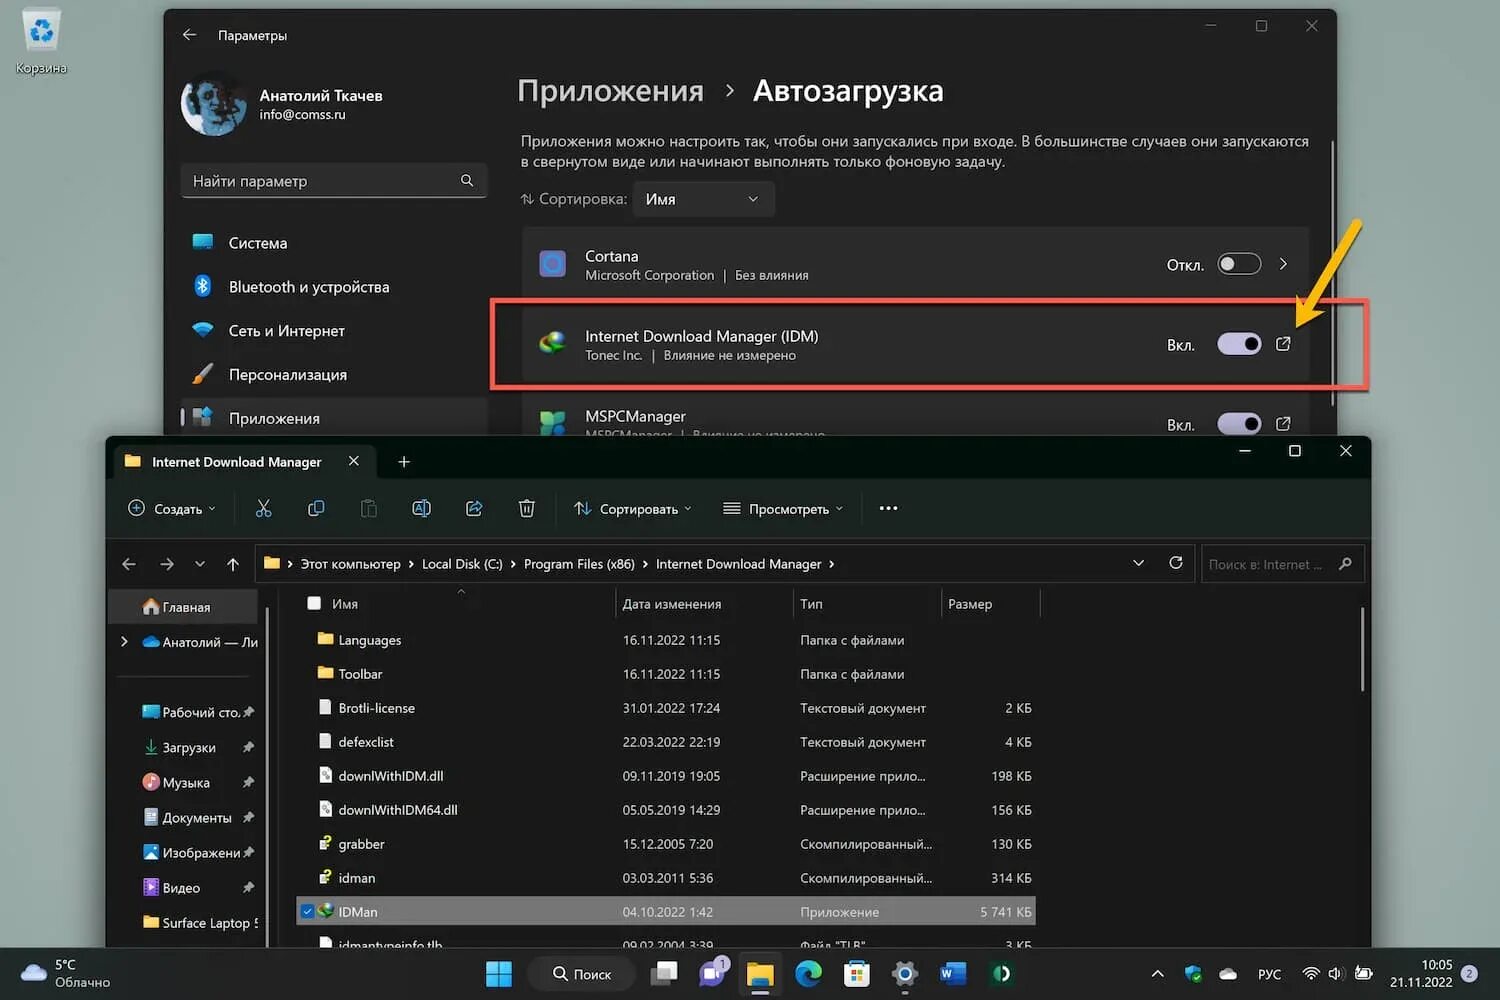Go forward in Explorer navigation

tap(167, 564)
